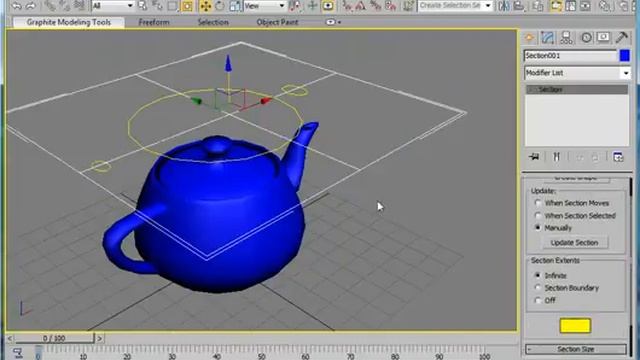Click the Redo arrow icon
This screenshot has width=640, height=360.
[31, 6]
